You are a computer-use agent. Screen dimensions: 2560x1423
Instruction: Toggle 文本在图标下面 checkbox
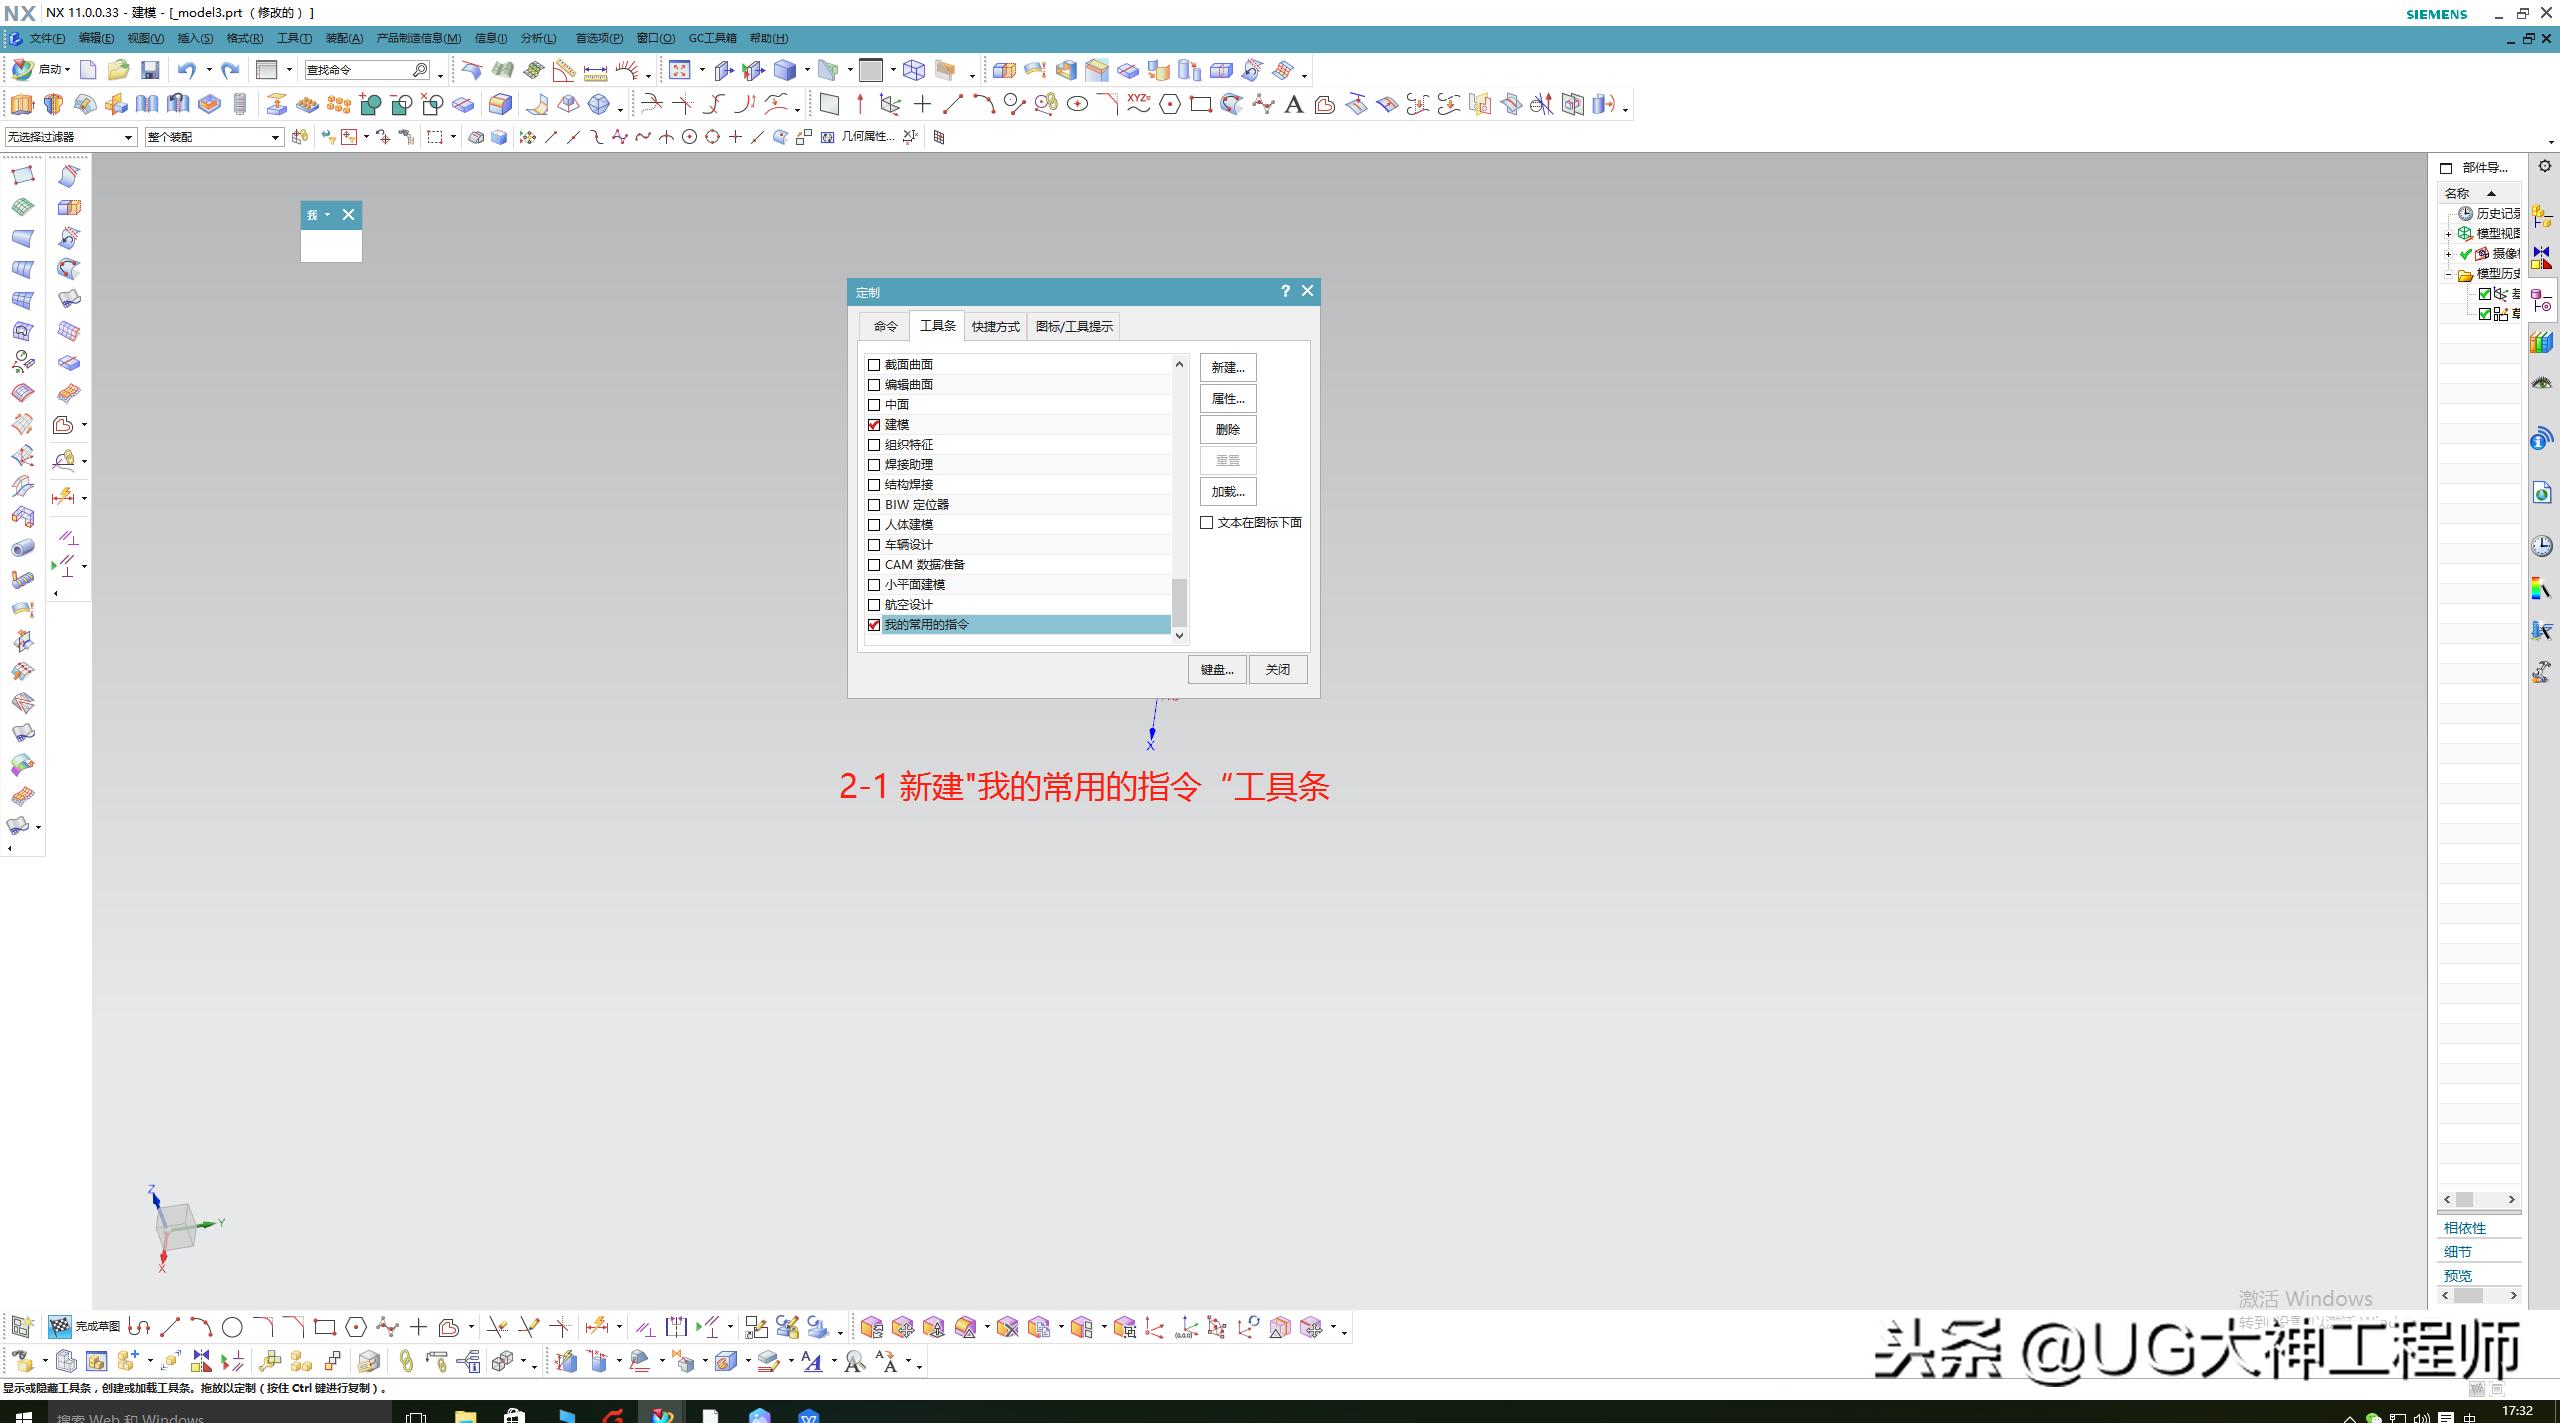[1207, 523]
